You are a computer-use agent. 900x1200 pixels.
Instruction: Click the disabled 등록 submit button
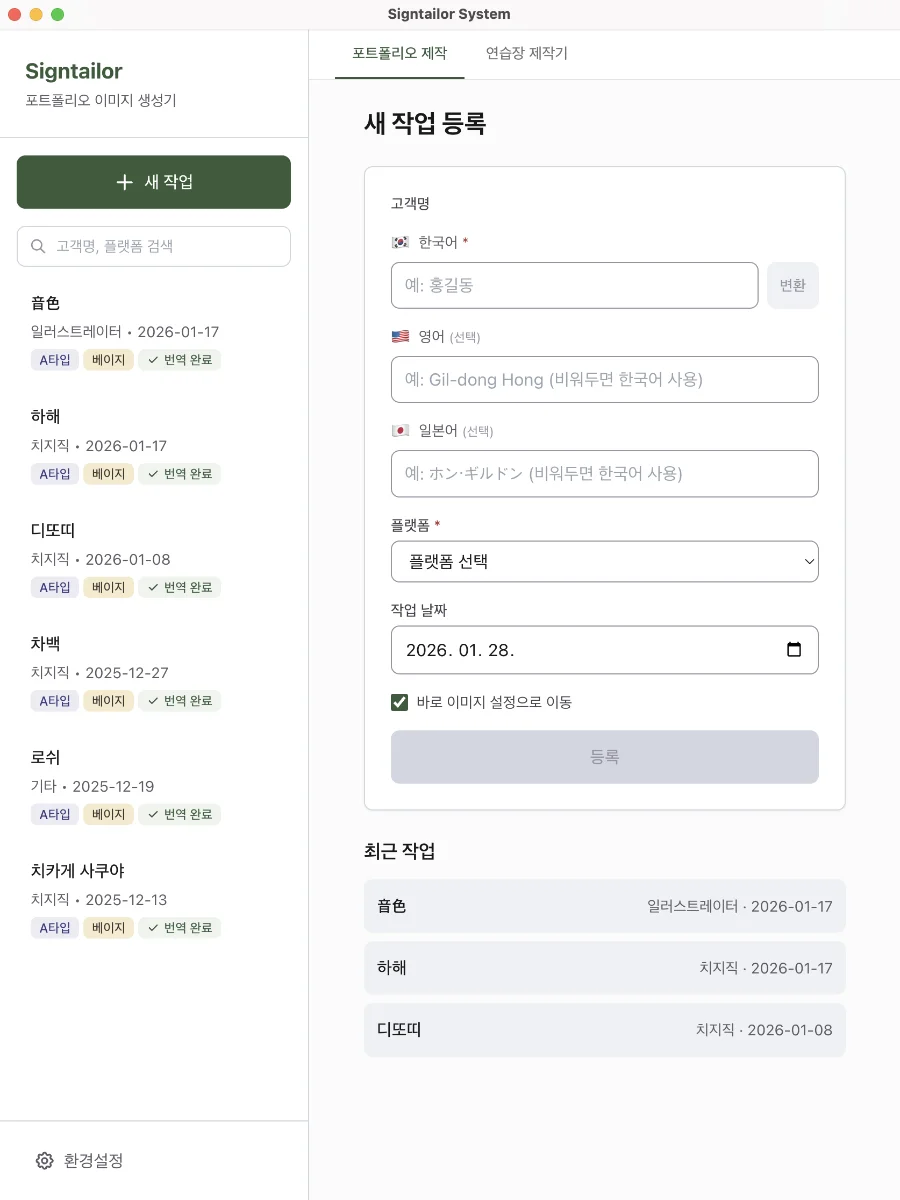[604, 757]
